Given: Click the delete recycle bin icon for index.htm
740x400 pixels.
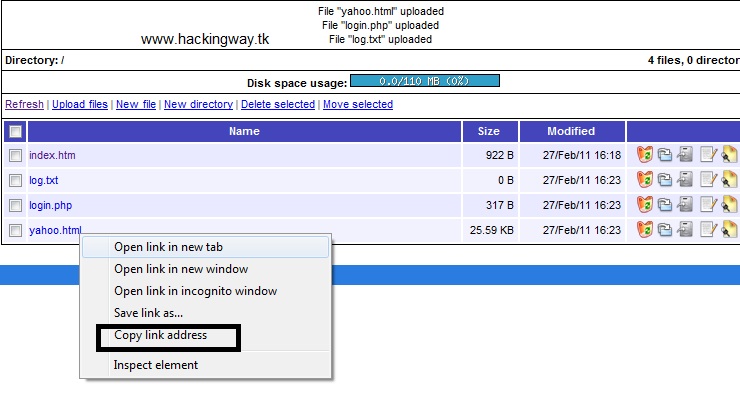Looking at the screenshot, I should tap(645, 154).
